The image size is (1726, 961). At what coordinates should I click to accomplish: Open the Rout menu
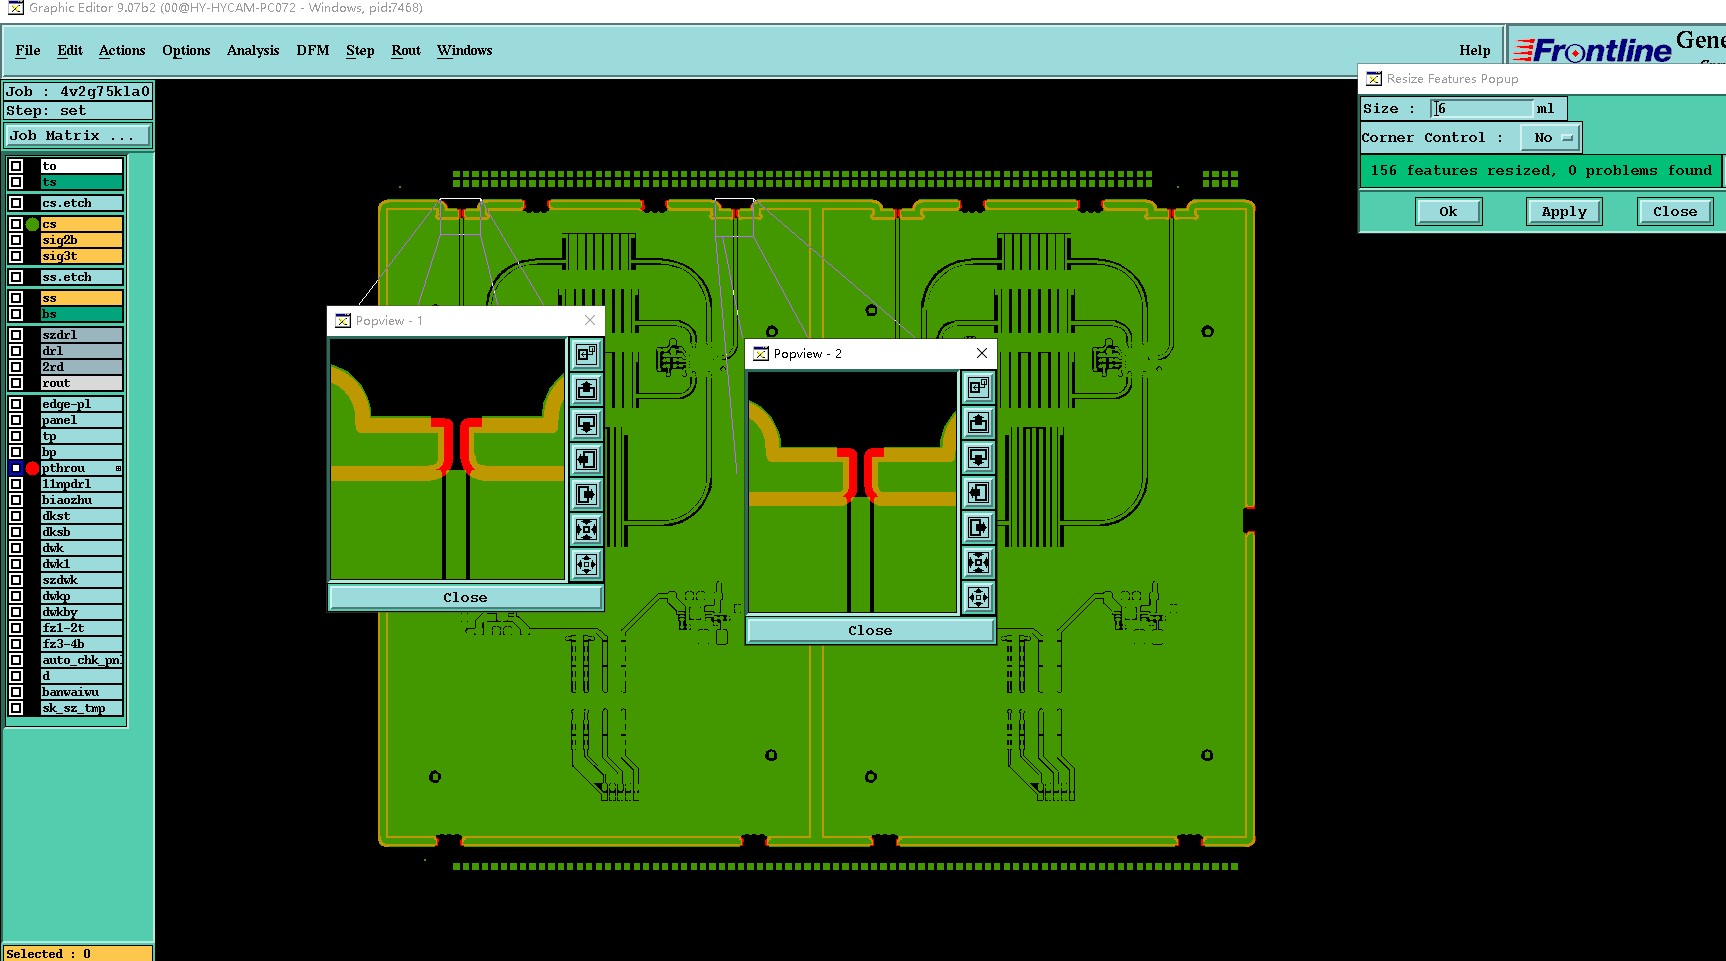pyautogui.click(x=406, y=50)
